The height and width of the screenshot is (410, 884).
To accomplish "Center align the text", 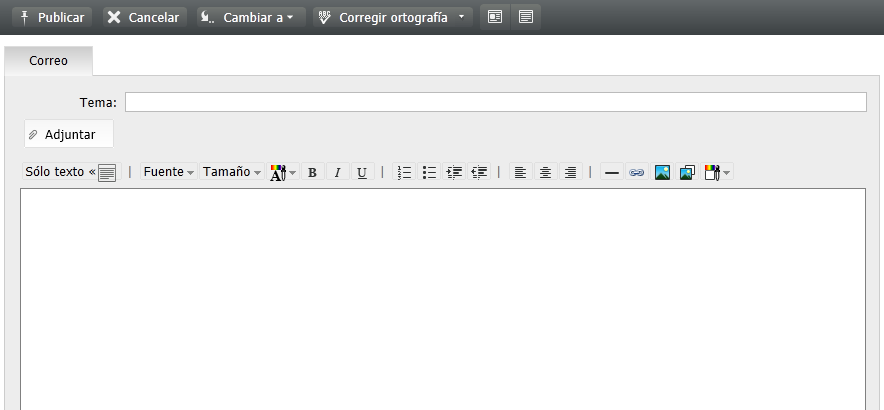I will point(545,172).
